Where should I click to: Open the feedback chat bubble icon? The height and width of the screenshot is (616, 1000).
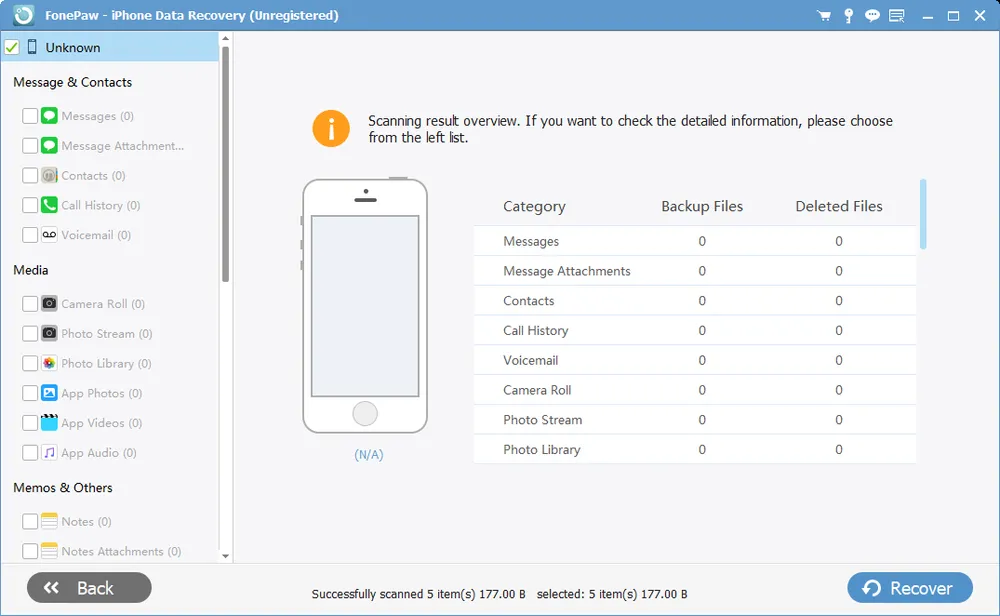tap(872, 16)
